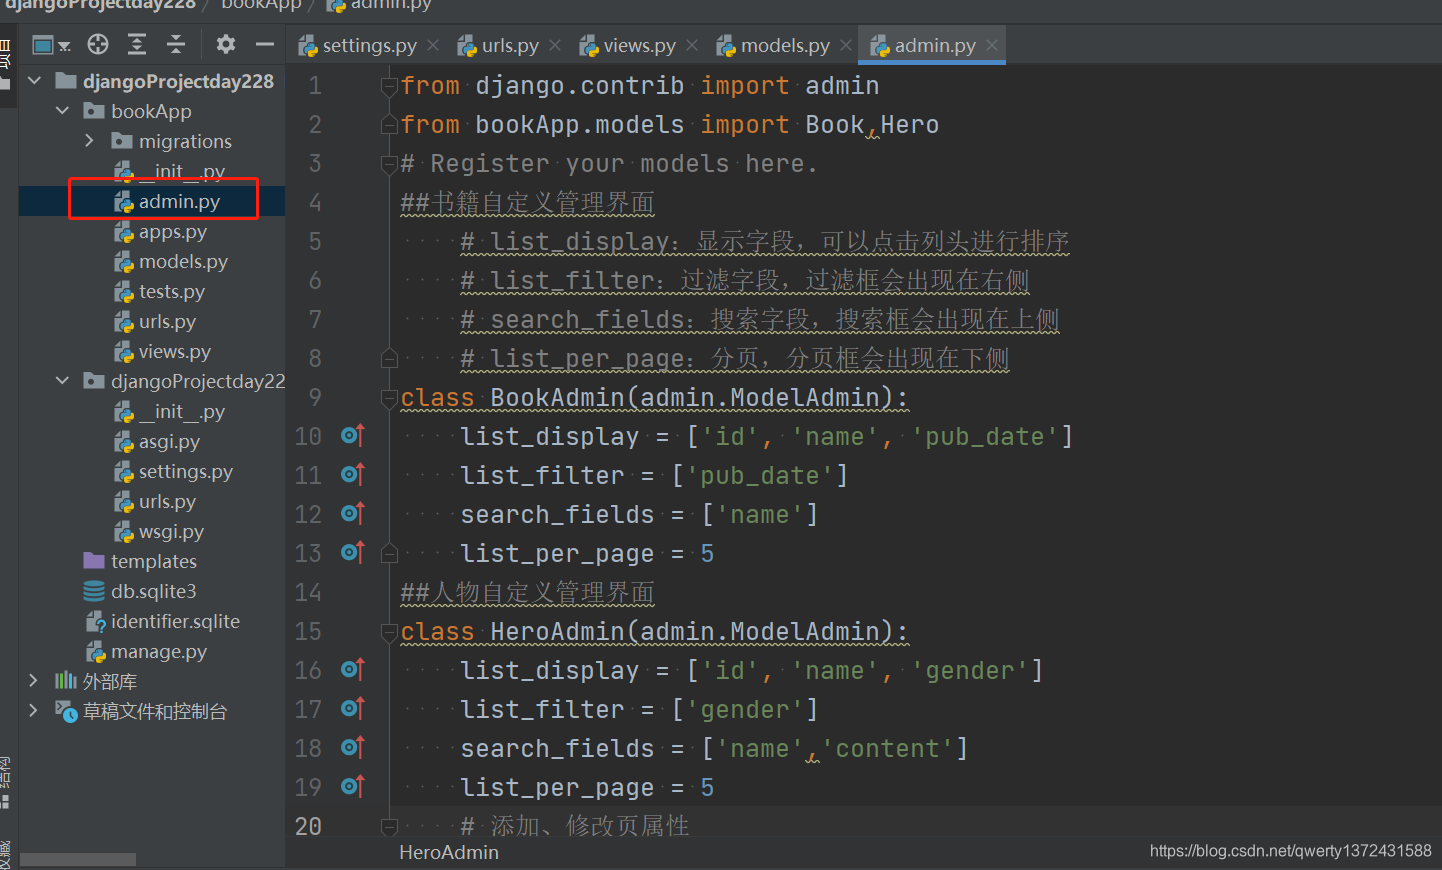Close the settings.py tab
The width and height of the screenshot is (1442, 870).
click(433, 45)
